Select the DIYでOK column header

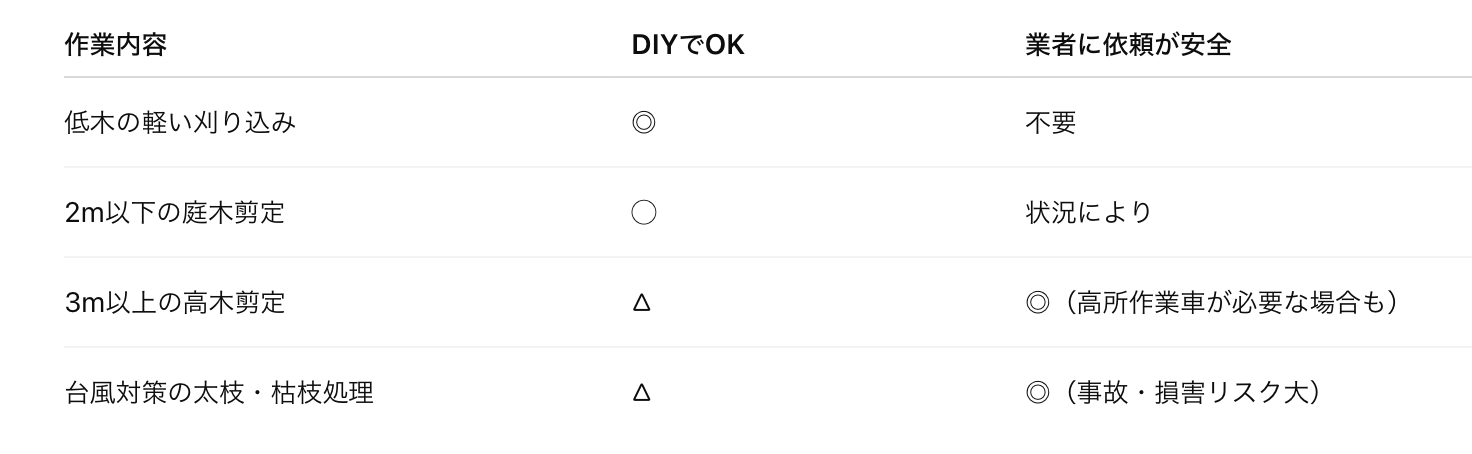(688, 46)
